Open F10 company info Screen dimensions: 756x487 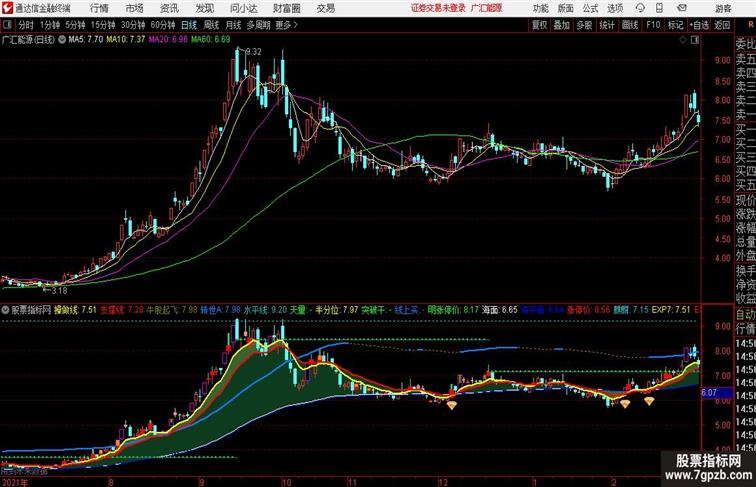point(653,25)
